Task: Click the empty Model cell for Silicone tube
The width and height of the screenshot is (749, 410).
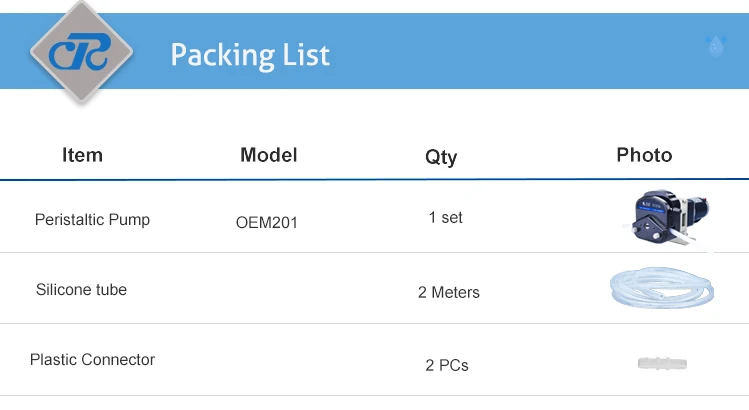Action: 268,290
